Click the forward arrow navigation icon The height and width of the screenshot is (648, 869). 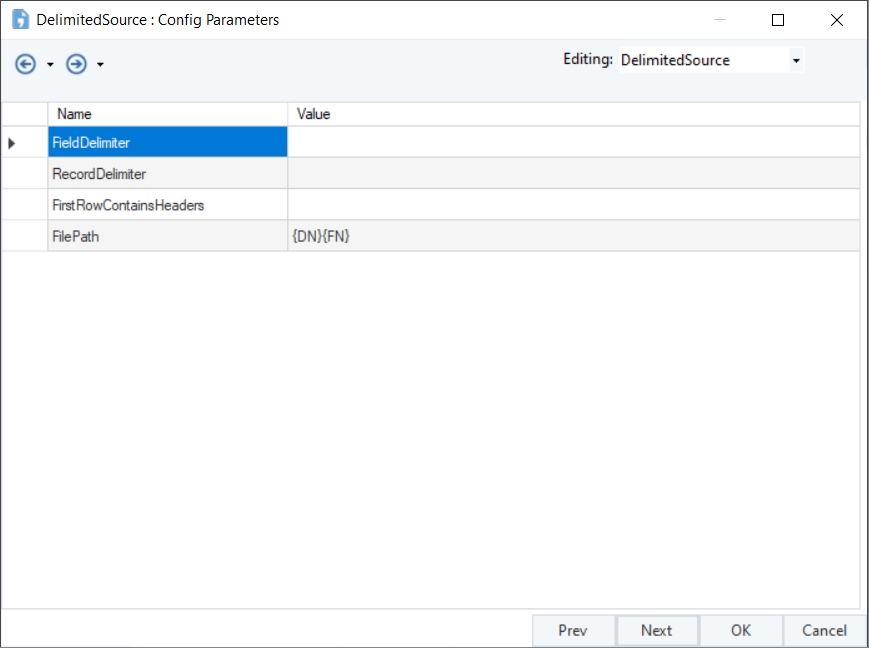76,64
